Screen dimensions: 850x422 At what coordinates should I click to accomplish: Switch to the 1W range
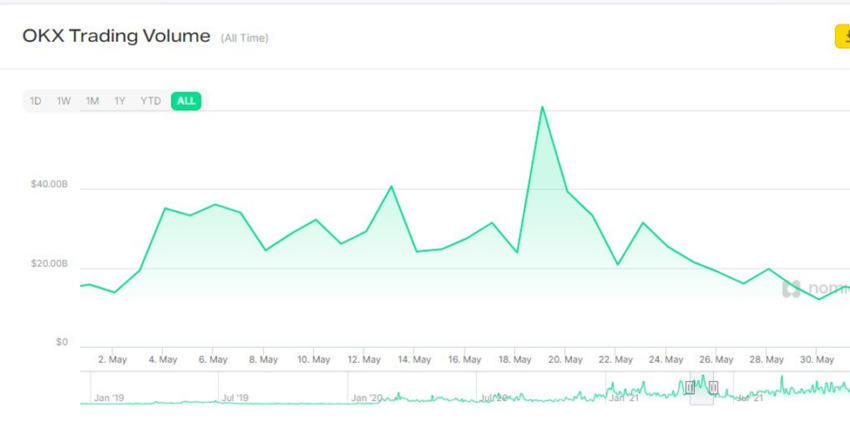pos(64,101)
